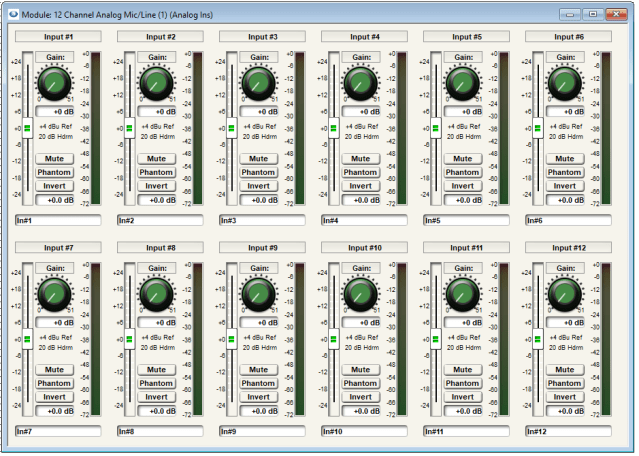Click the fader handle on Input #2
This screenshot has width=639, height=456.
tap(129, 128)
